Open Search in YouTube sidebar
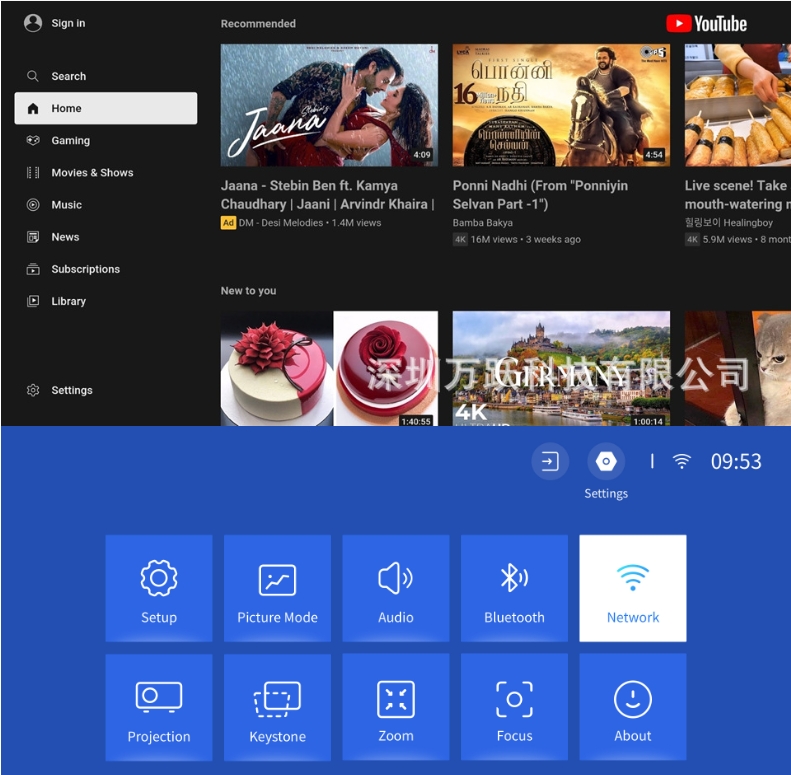Screen dimensions: 791x775 tap(106, 76)
